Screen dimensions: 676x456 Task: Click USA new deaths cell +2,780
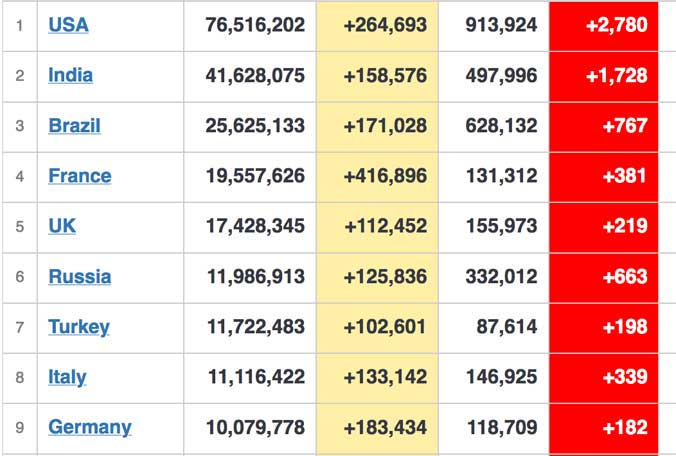pyautogui.click(x=604, y=26)
